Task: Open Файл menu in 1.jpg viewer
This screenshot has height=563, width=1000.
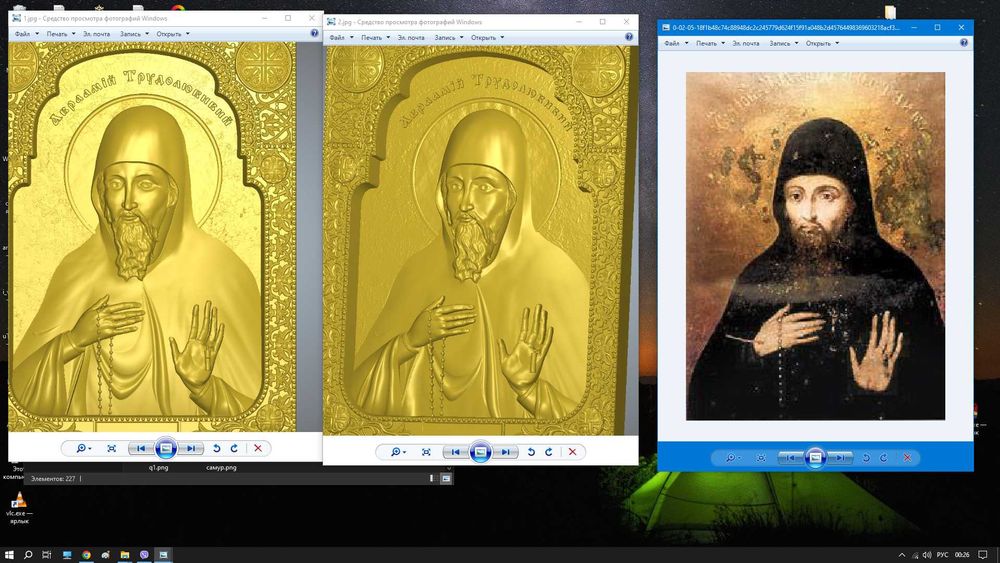Action: (x=26, y=34)
